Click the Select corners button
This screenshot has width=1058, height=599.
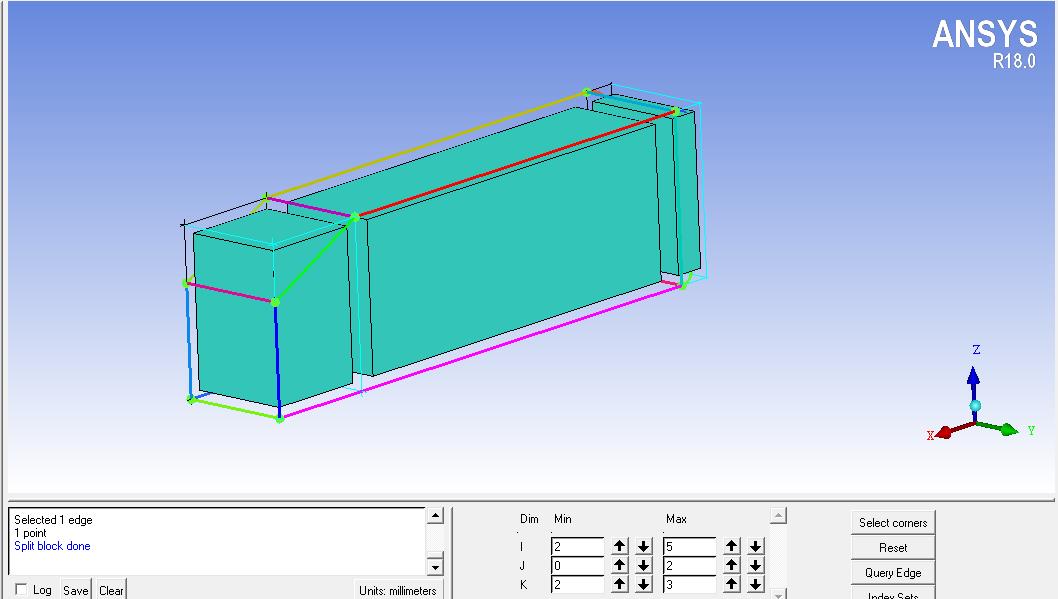click(892, 522)
